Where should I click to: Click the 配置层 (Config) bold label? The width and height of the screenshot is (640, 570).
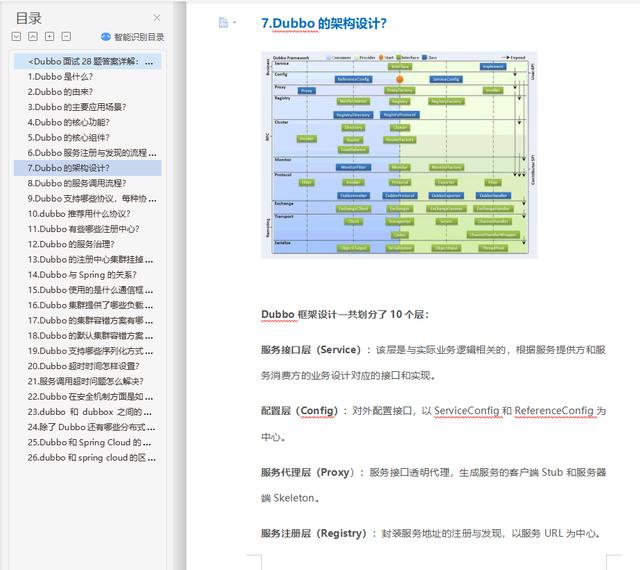tap(300, 411)
